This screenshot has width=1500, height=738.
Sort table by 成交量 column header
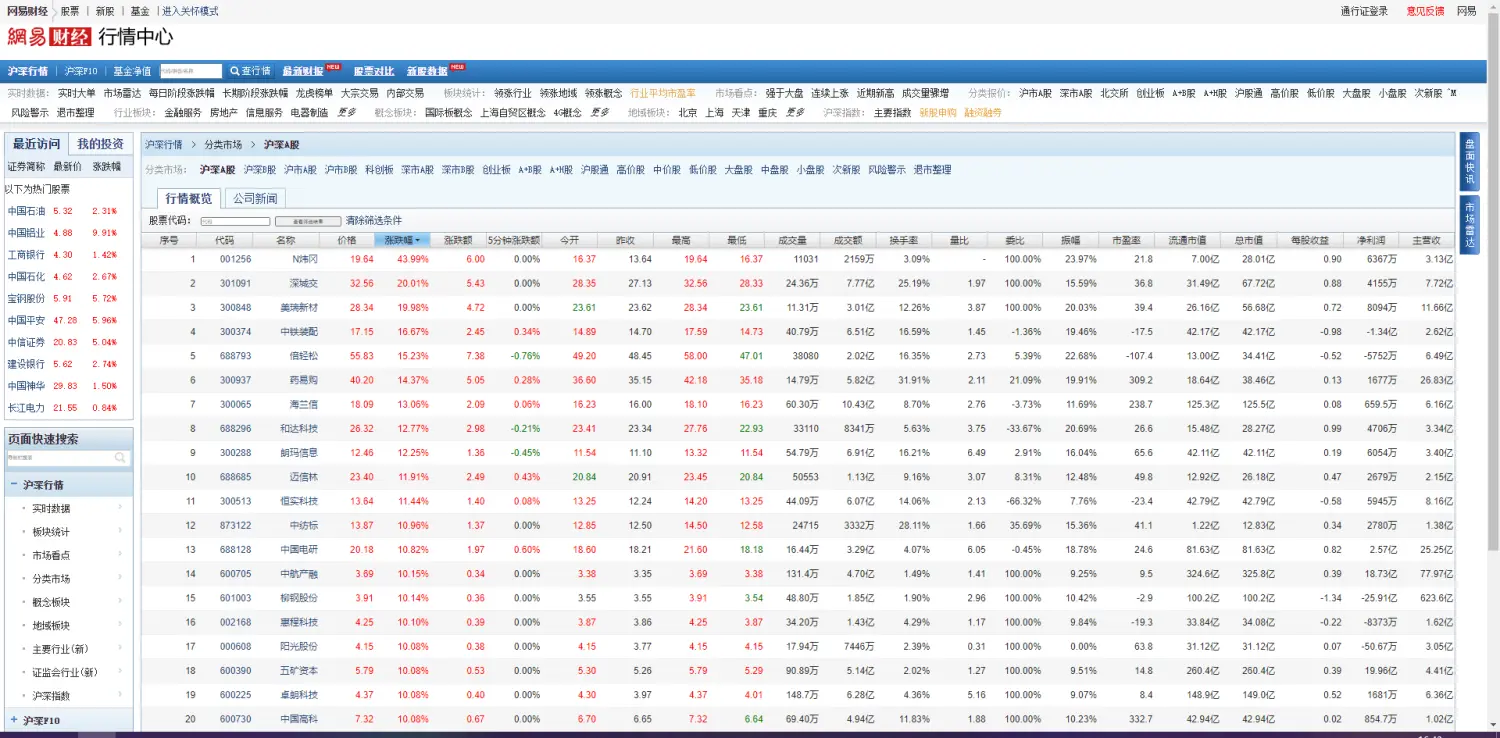click(x=792, y=240)
